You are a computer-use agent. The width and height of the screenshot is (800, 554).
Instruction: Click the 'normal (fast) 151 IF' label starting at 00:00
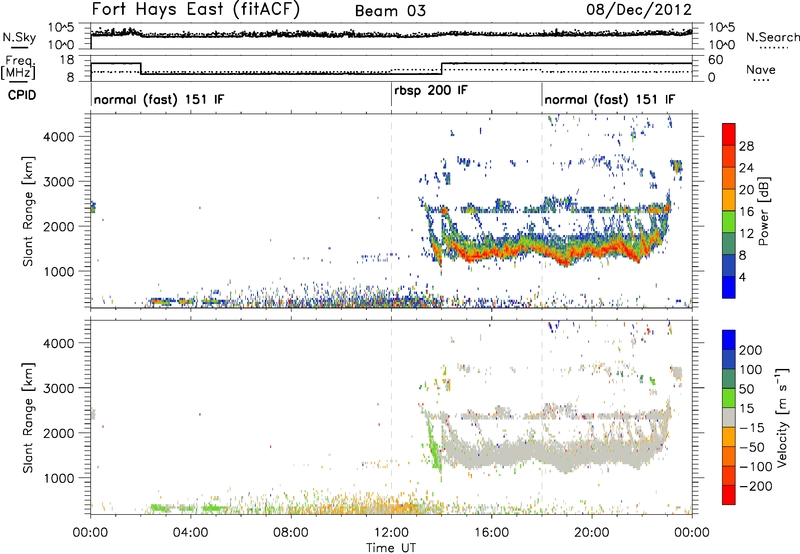tap(159, 99)
